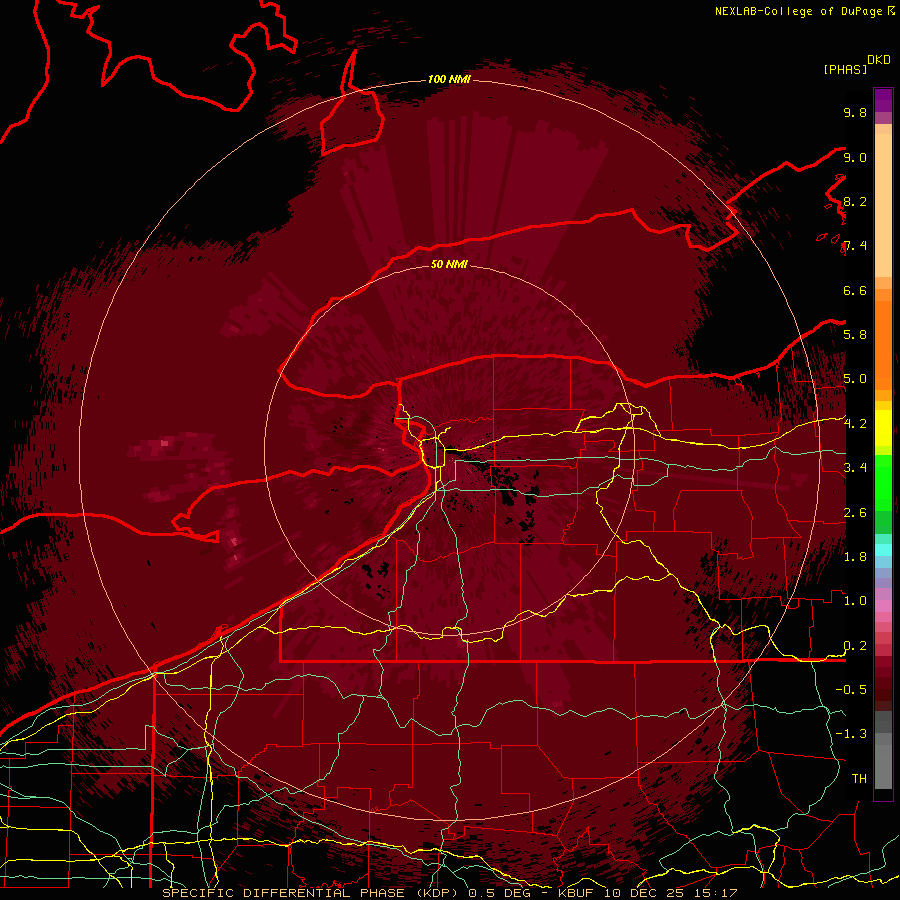The height and width of the screenshot is (900, 900).
Task: Click the 5.8 legend value
Action: [x=855, y=334]
